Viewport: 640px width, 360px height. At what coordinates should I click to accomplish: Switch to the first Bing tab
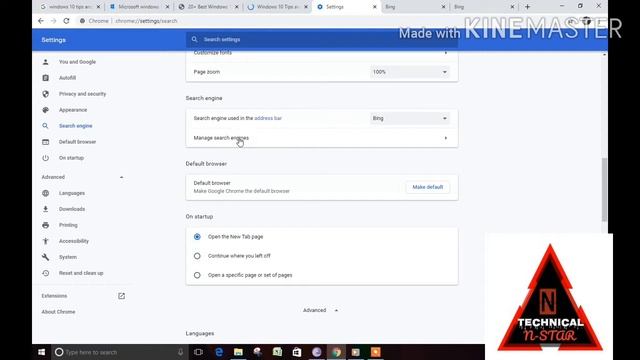[415, 7]
